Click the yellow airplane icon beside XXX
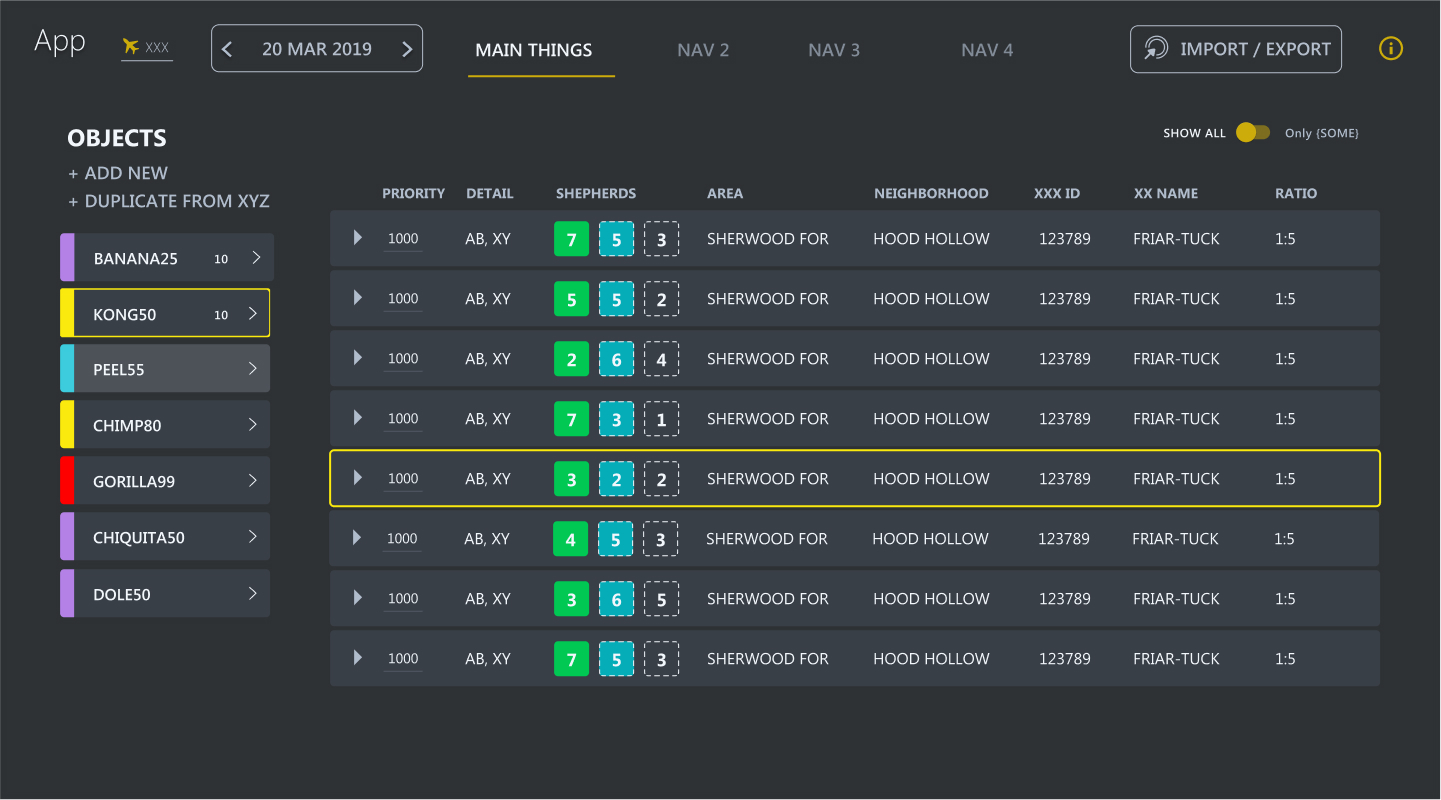1441x800 pixels. point(130,46)
